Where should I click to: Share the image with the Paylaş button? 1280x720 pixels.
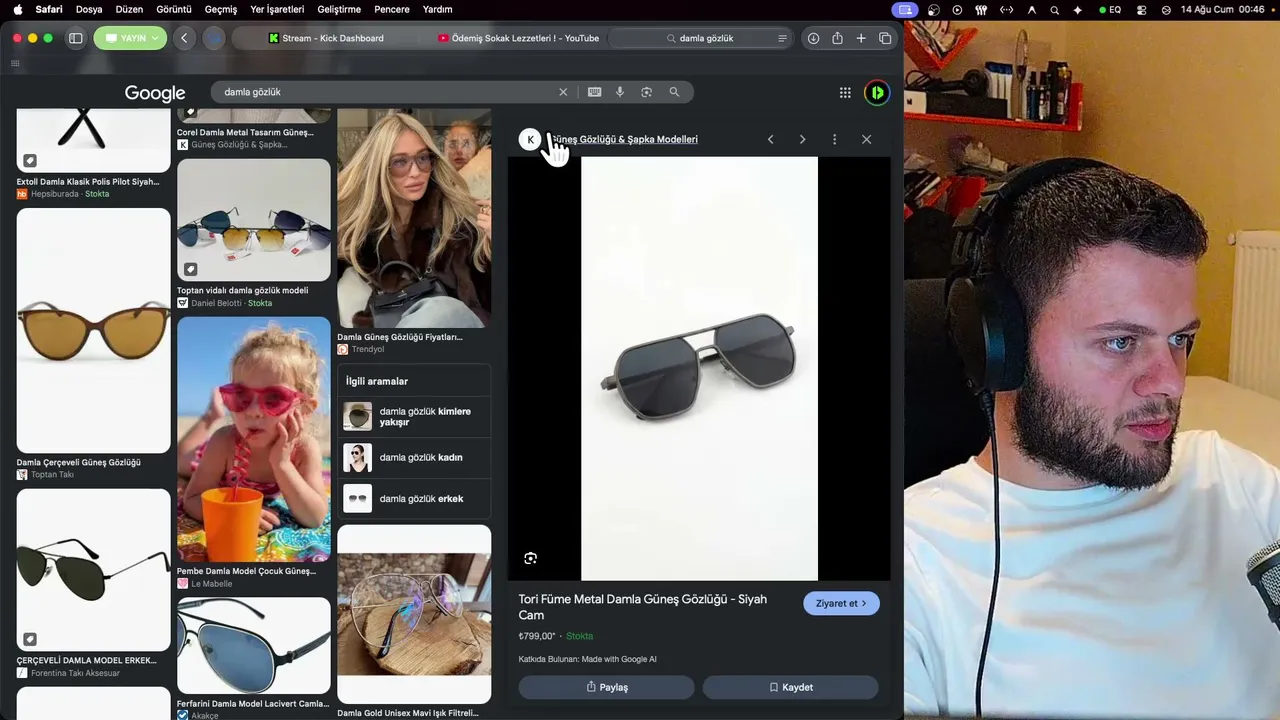pos(606,687)
